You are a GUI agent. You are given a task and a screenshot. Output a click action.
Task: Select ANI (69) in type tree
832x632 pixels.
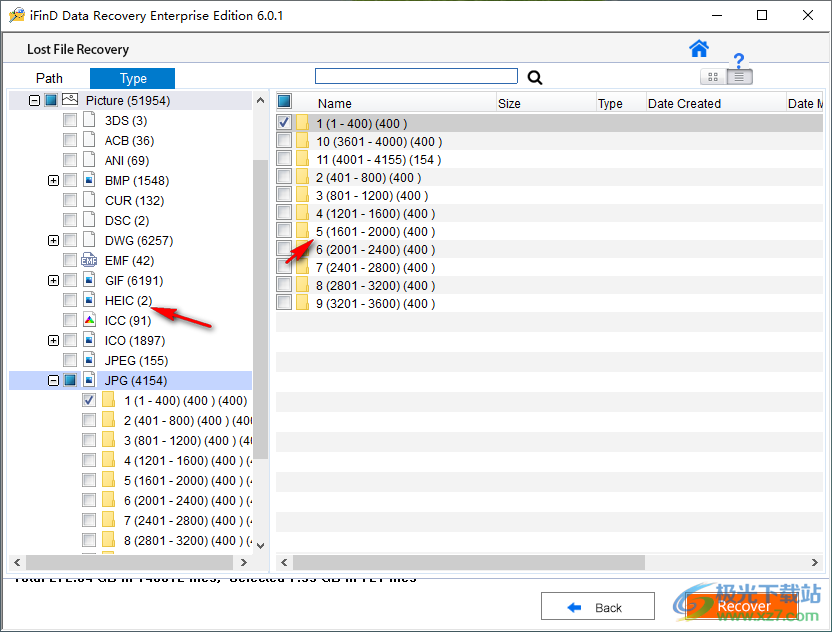tap(127, 160)
